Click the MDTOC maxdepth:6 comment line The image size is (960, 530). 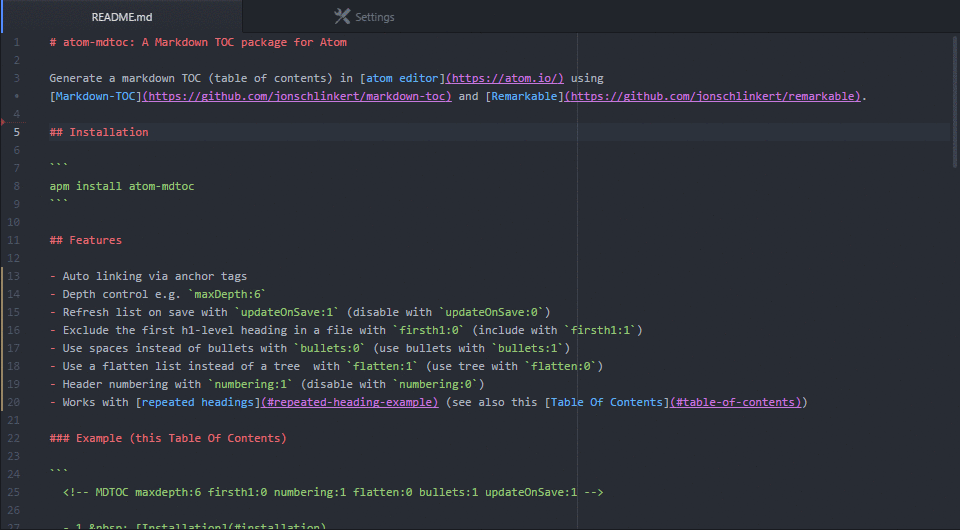click(333, 492)
